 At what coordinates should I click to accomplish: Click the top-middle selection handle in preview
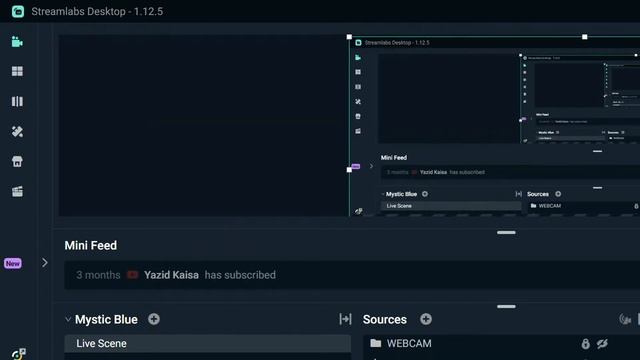coord(584,37)
